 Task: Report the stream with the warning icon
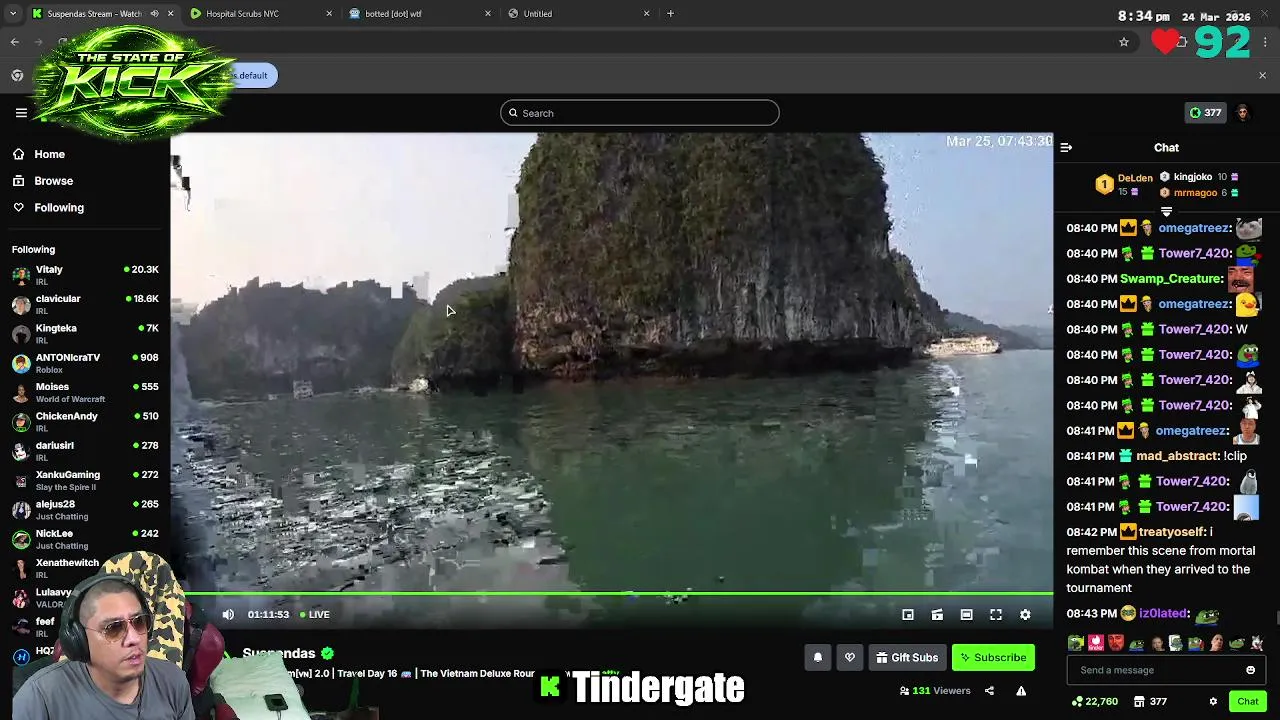(x=1021, y=691)
